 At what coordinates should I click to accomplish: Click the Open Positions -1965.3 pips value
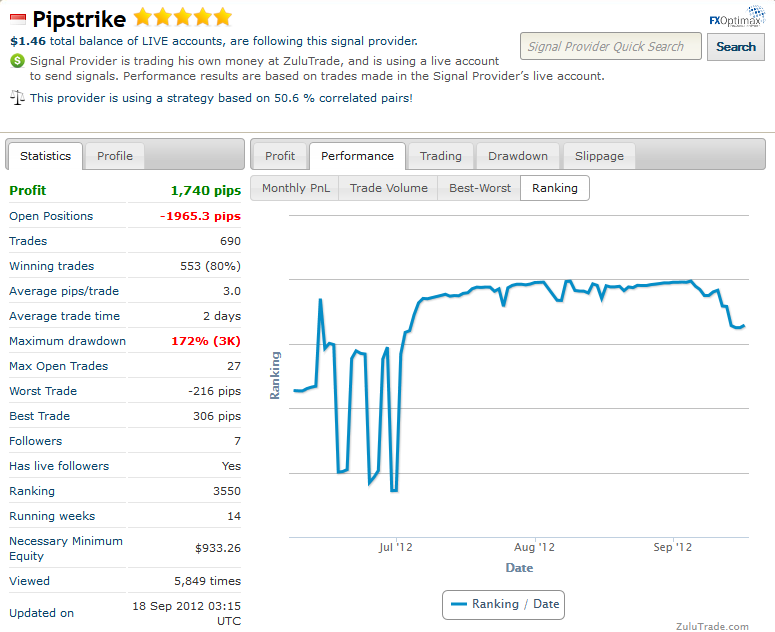(200, 216)
